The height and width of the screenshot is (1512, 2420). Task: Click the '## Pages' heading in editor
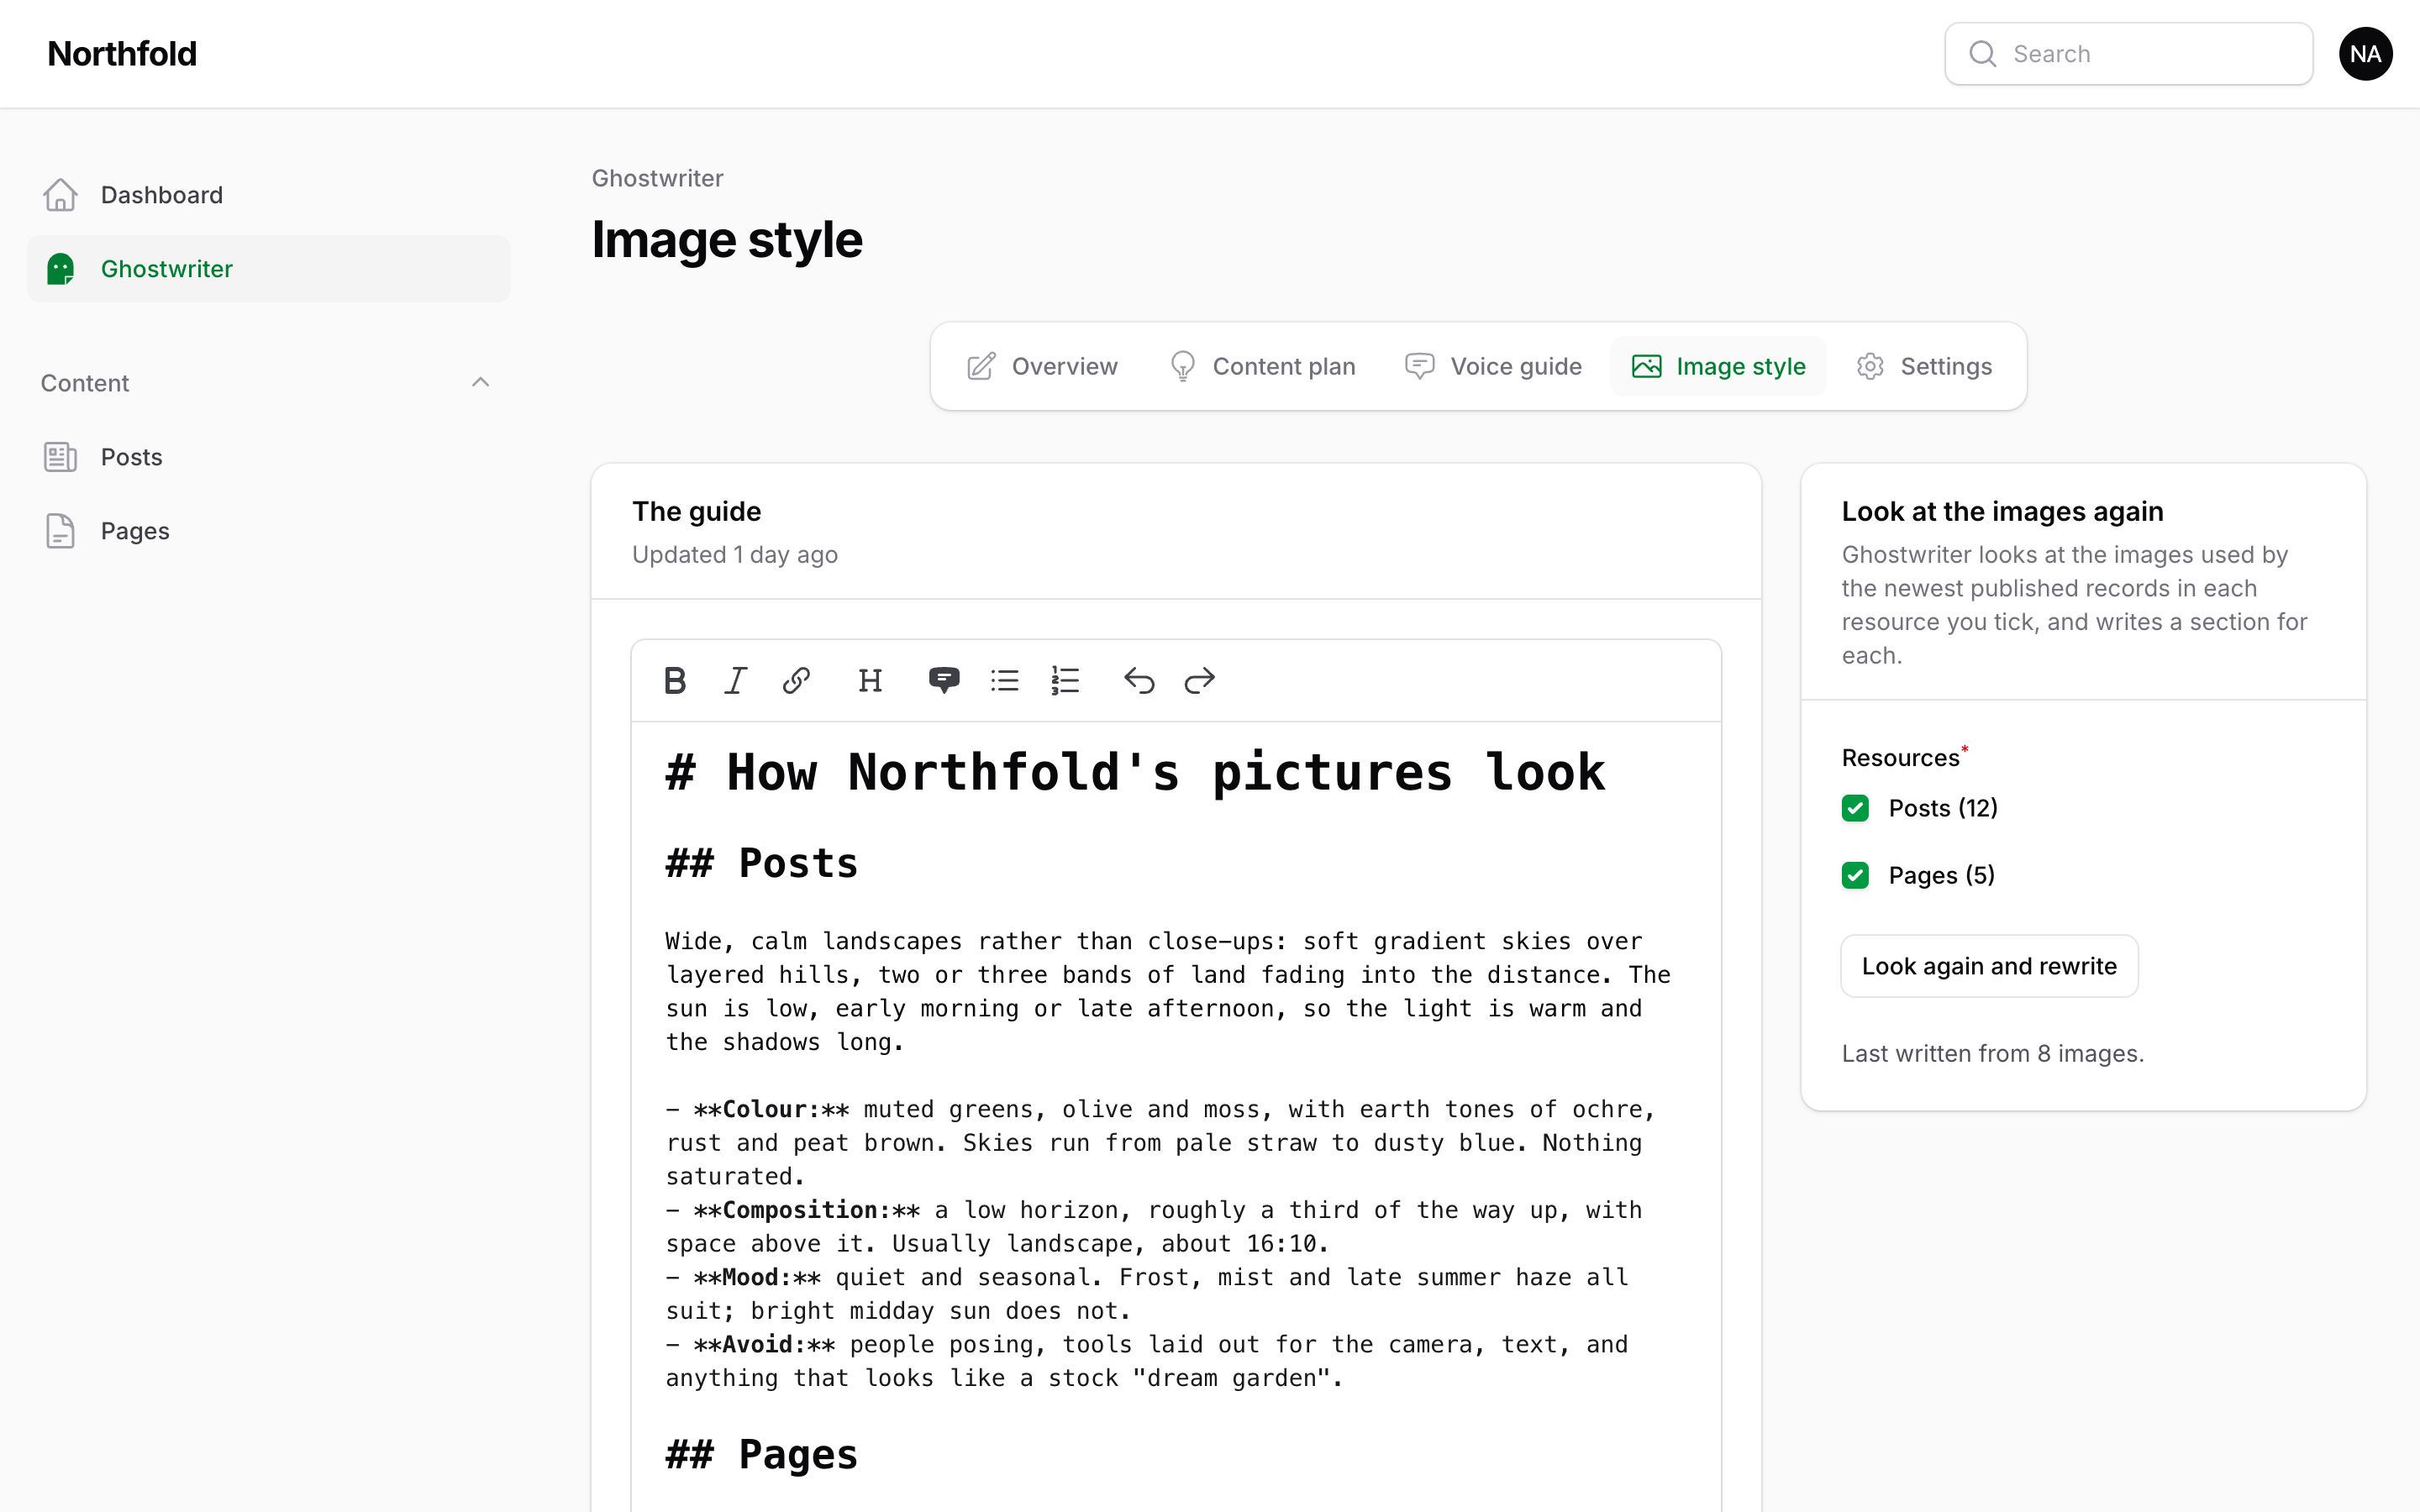tap(762, 1454)
